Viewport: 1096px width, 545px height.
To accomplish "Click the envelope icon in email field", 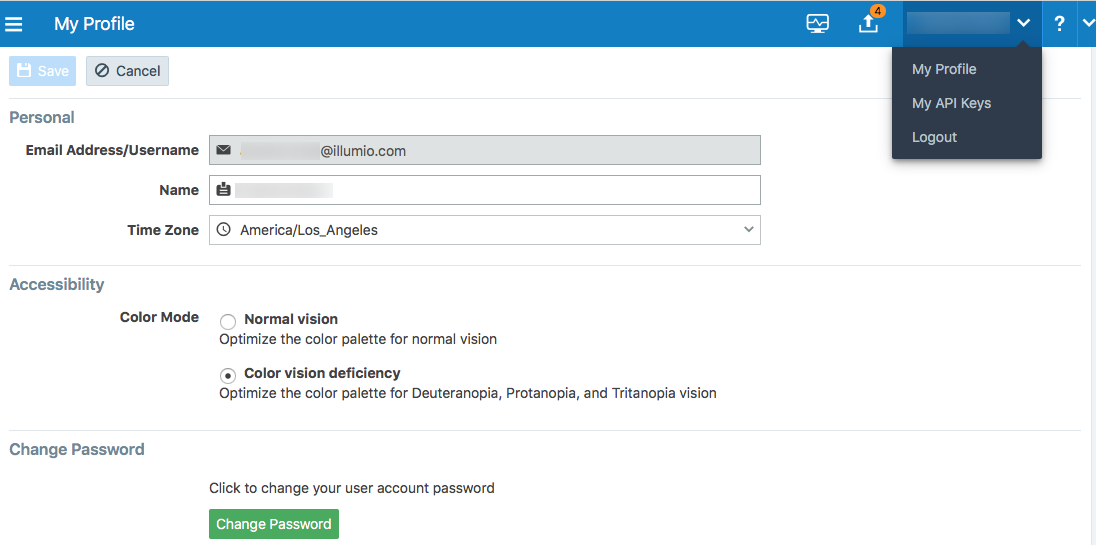I will point(223,150).
